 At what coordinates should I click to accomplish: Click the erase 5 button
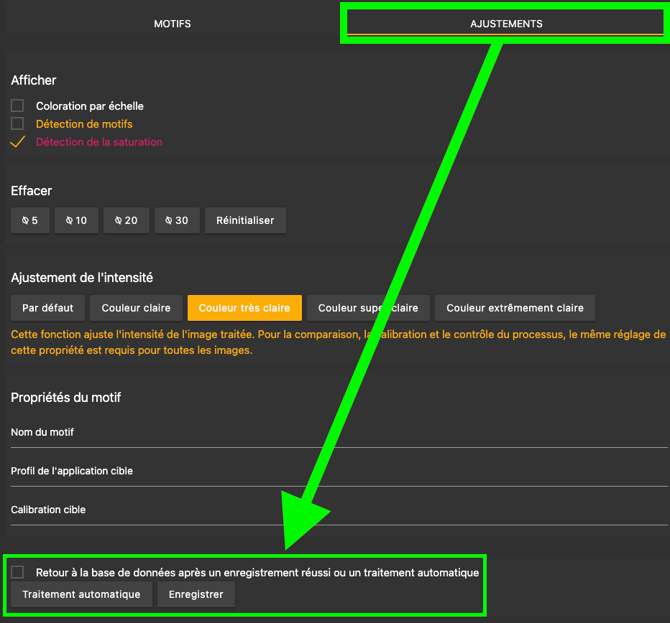[29, 221]
